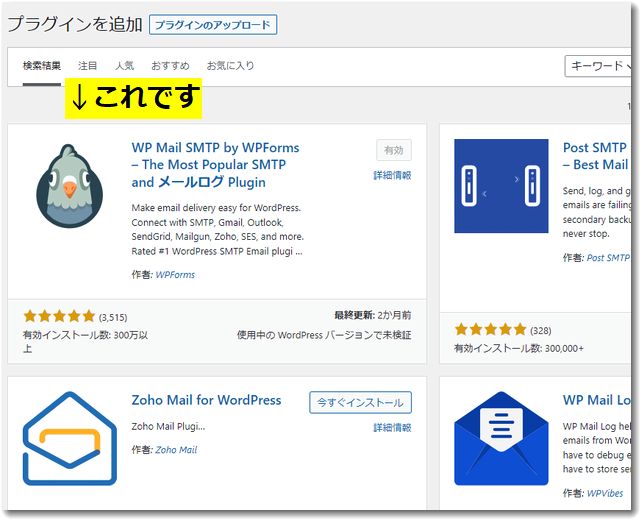Open the WPForms author link
Image resolution: width=640 pixels, height=519 pixels.
click(x=175, y=275)
